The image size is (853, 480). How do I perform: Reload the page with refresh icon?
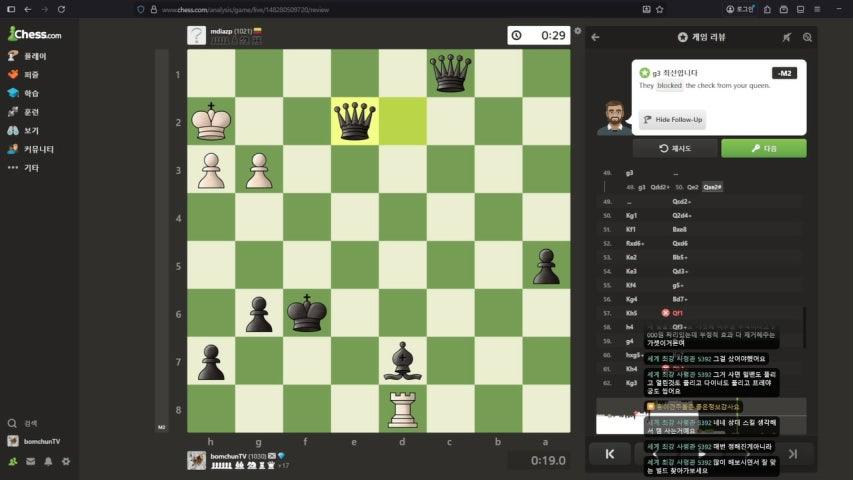coord(61,9)
